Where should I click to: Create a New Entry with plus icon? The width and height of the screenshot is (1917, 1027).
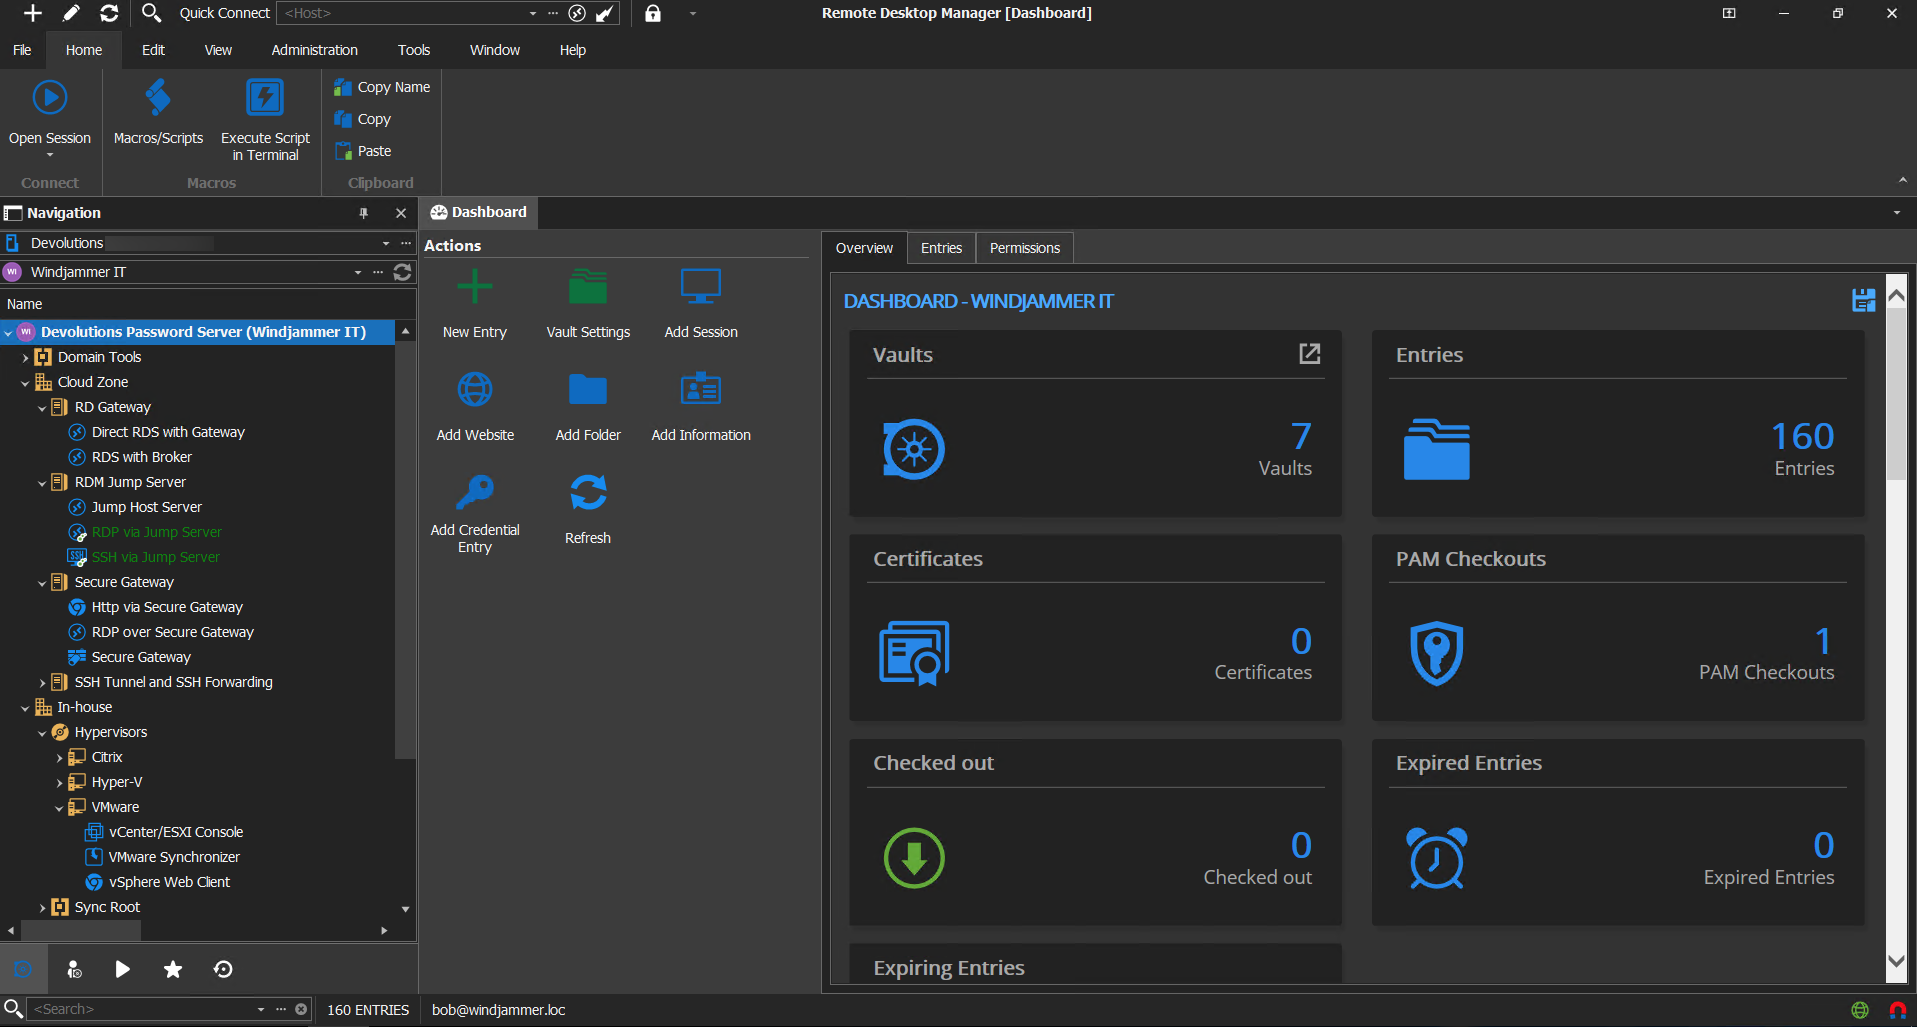pyautogui.click(x=475, y=287)
